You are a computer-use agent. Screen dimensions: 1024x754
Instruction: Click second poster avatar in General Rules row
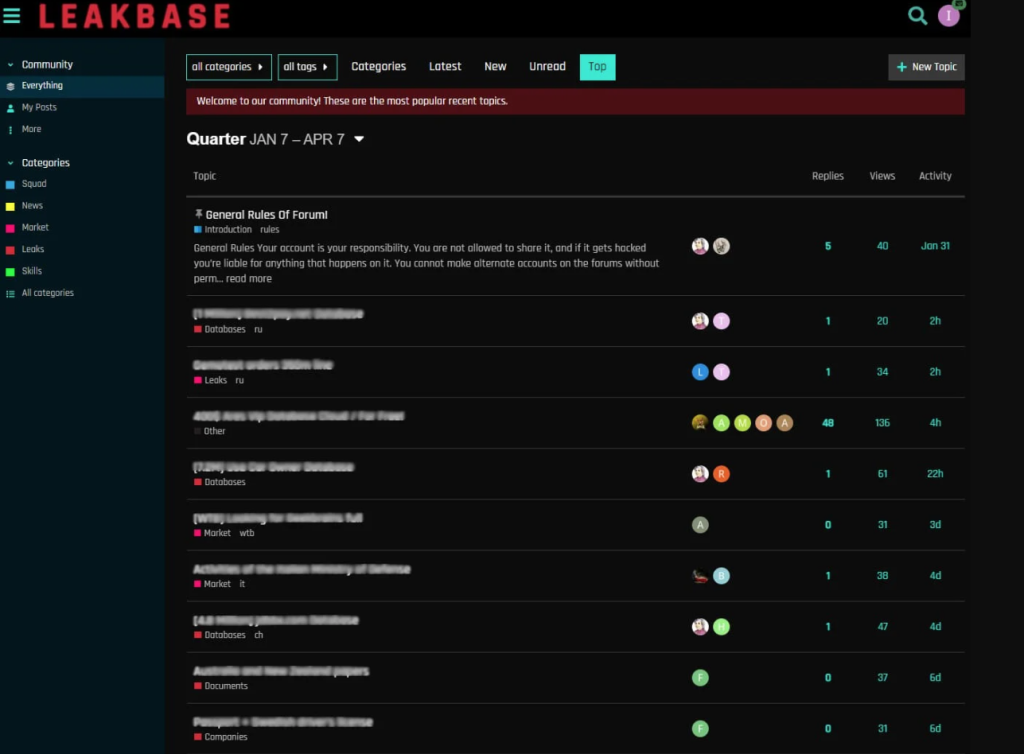click(x=721, y=246)
